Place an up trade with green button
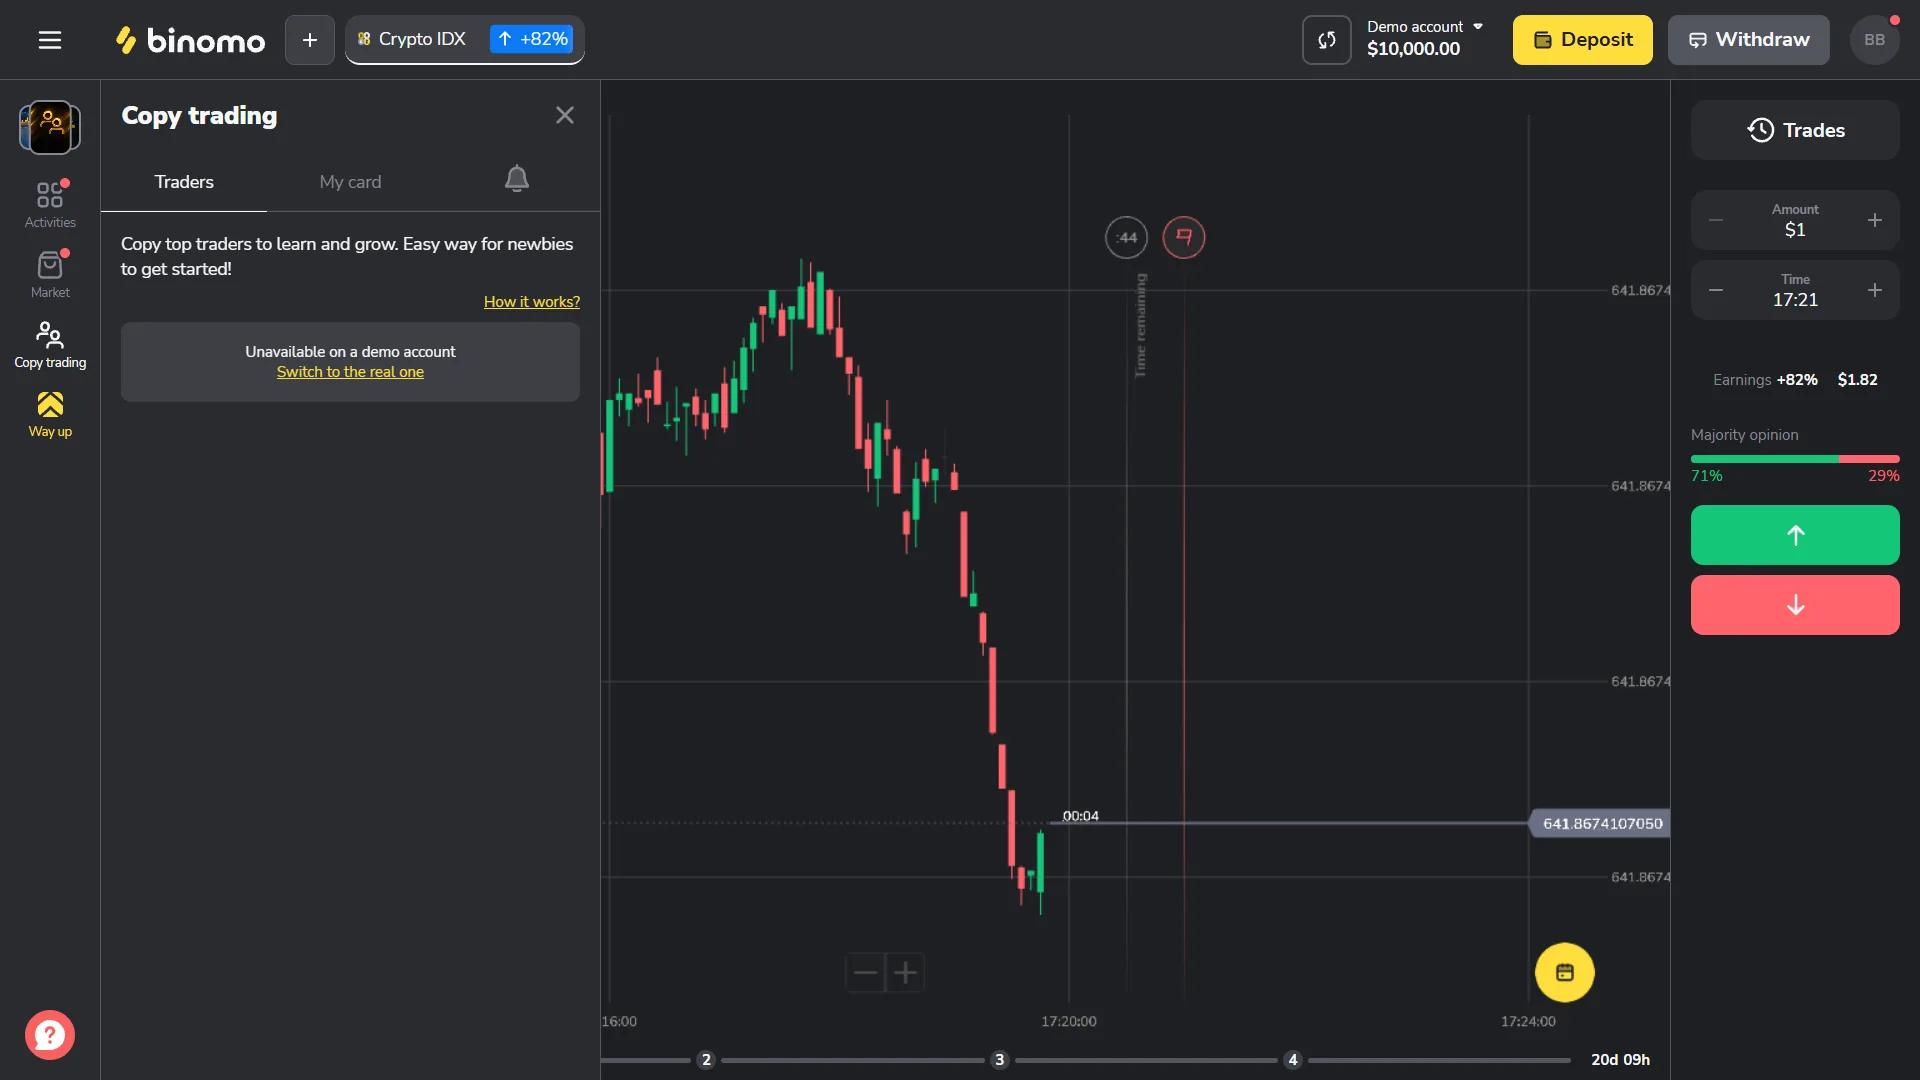 1795,535
